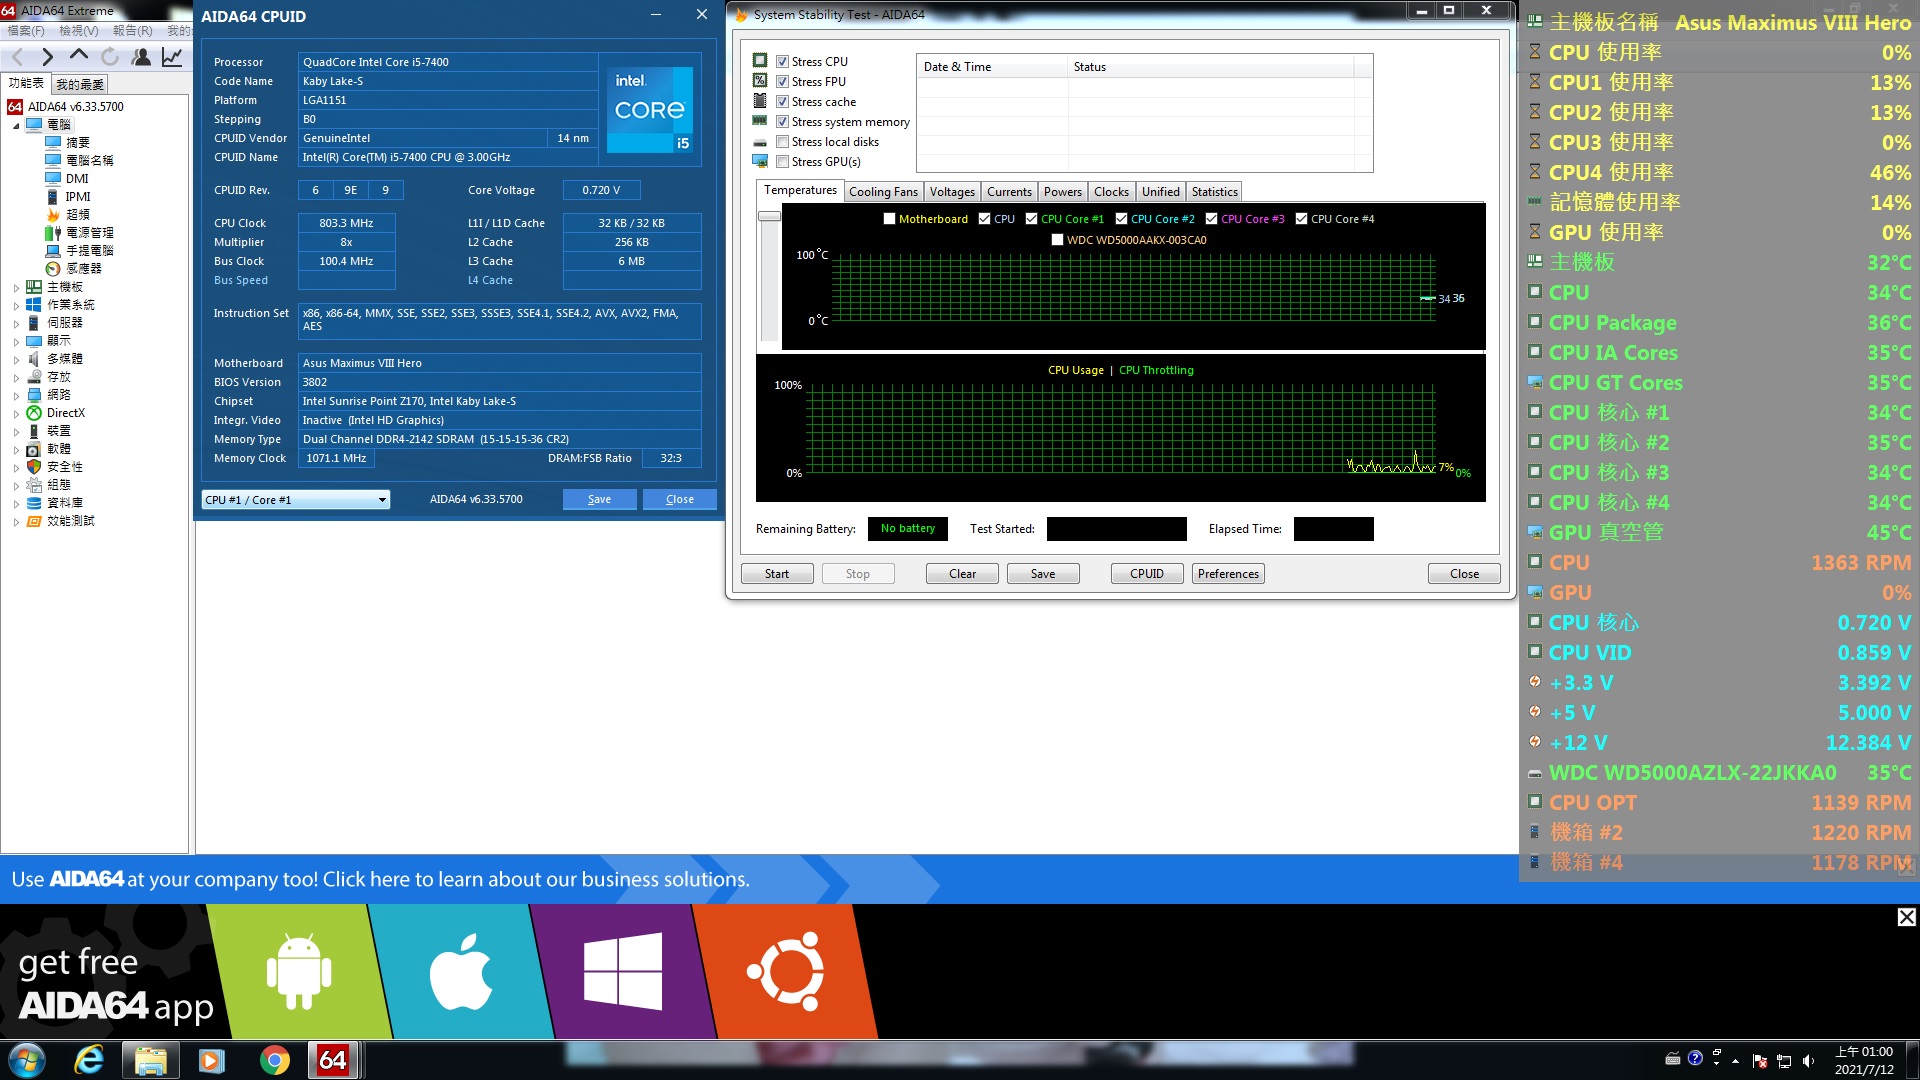
Task: Uncheck the Stress FPU checkbox
Action: pyautogui.click(x=783, y=82)
